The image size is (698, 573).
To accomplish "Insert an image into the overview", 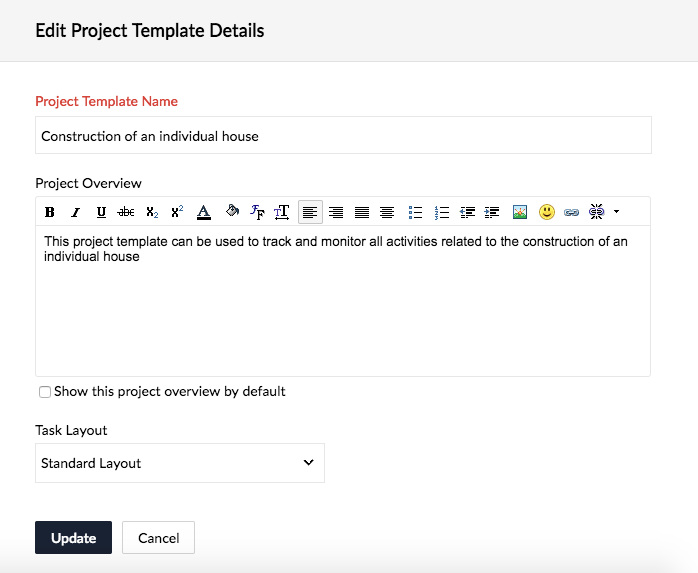I will [520, 212].
